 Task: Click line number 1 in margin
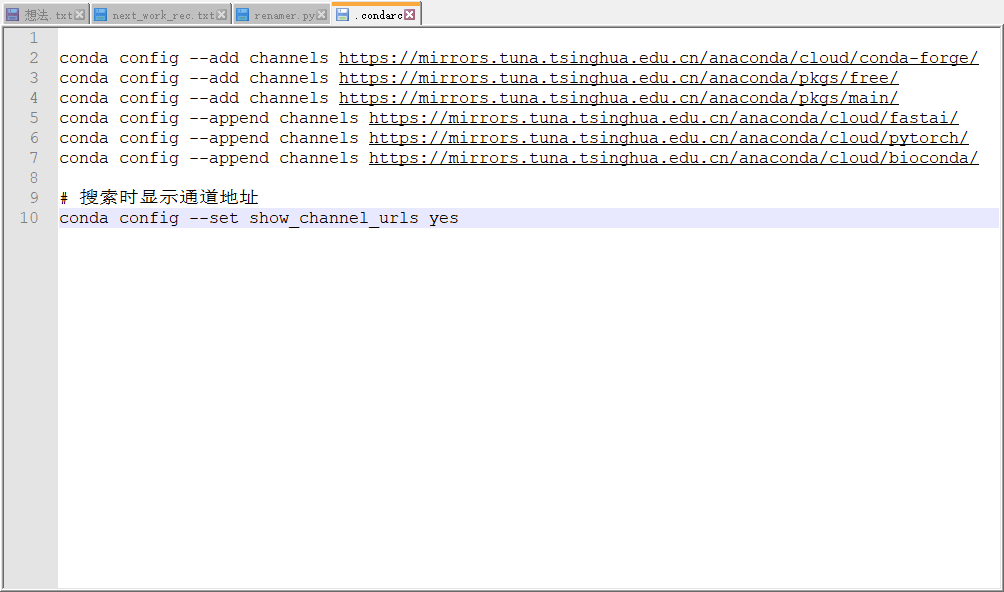point(34,38)
